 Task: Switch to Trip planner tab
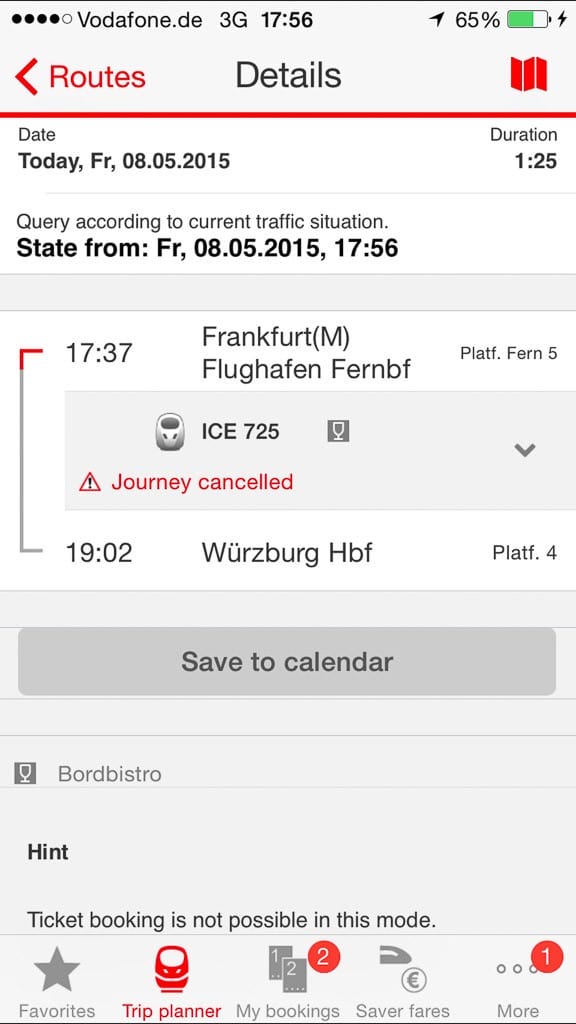tap(172, 981)
